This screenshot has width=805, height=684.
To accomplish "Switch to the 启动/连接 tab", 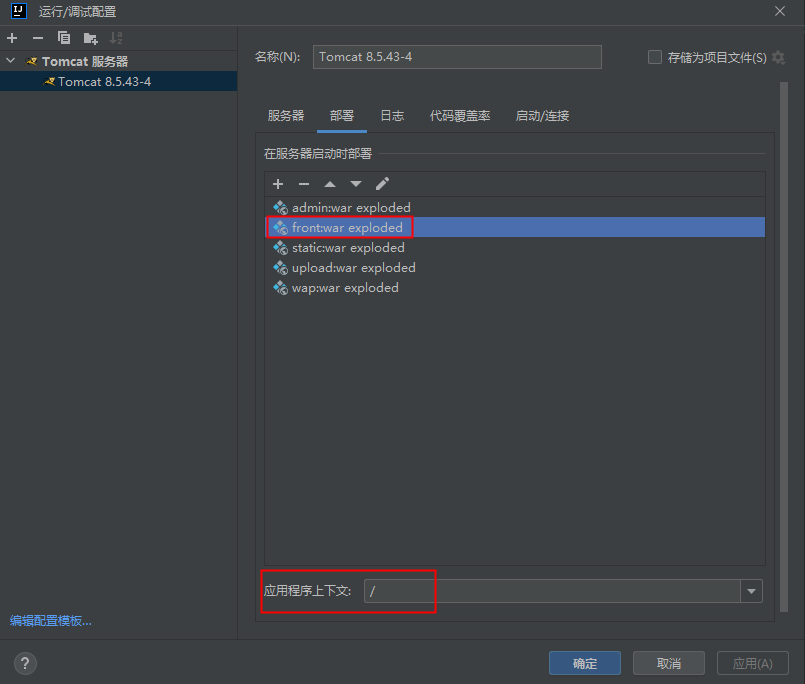I will click(x=543, y=116).
